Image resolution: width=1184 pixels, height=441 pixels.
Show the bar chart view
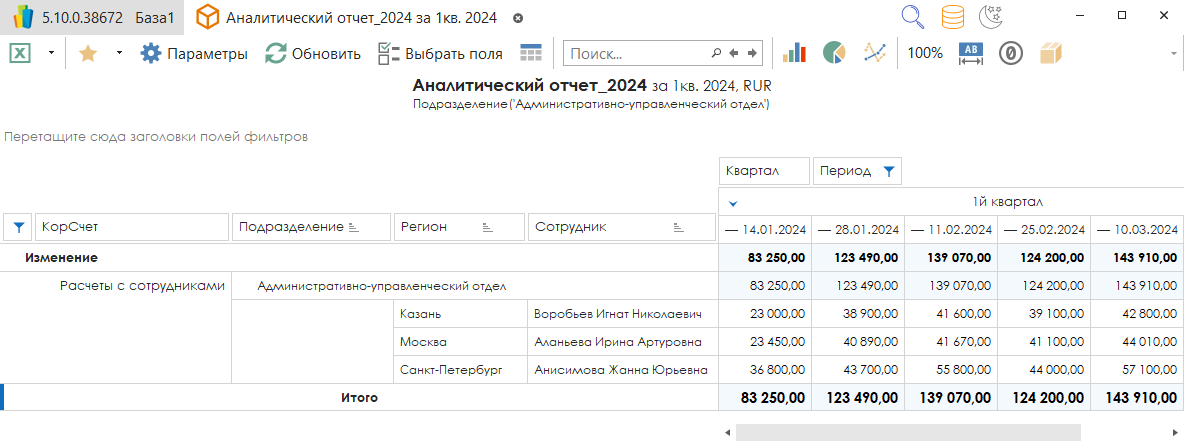tap(795, 53)
